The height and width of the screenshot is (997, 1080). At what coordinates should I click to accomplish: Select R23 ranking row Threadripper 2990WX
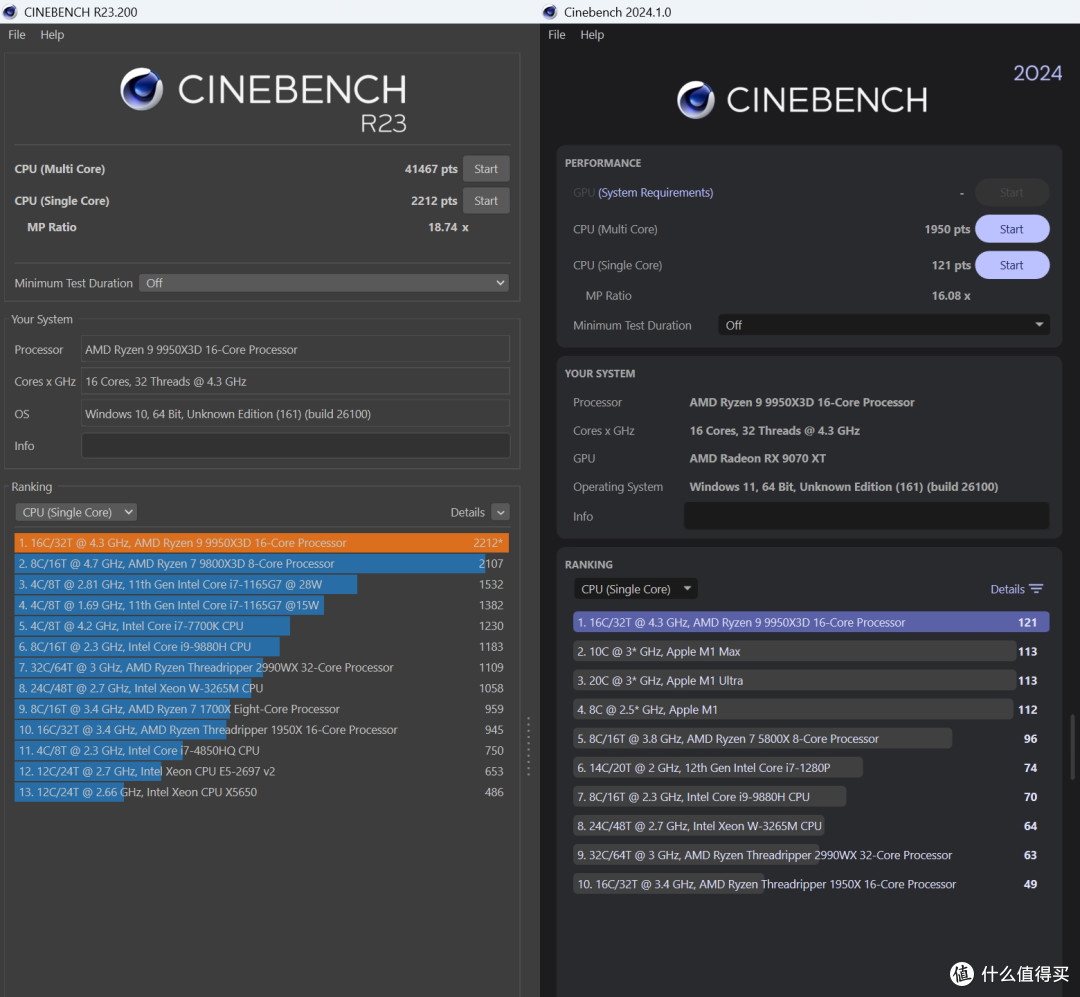point(262,667)
